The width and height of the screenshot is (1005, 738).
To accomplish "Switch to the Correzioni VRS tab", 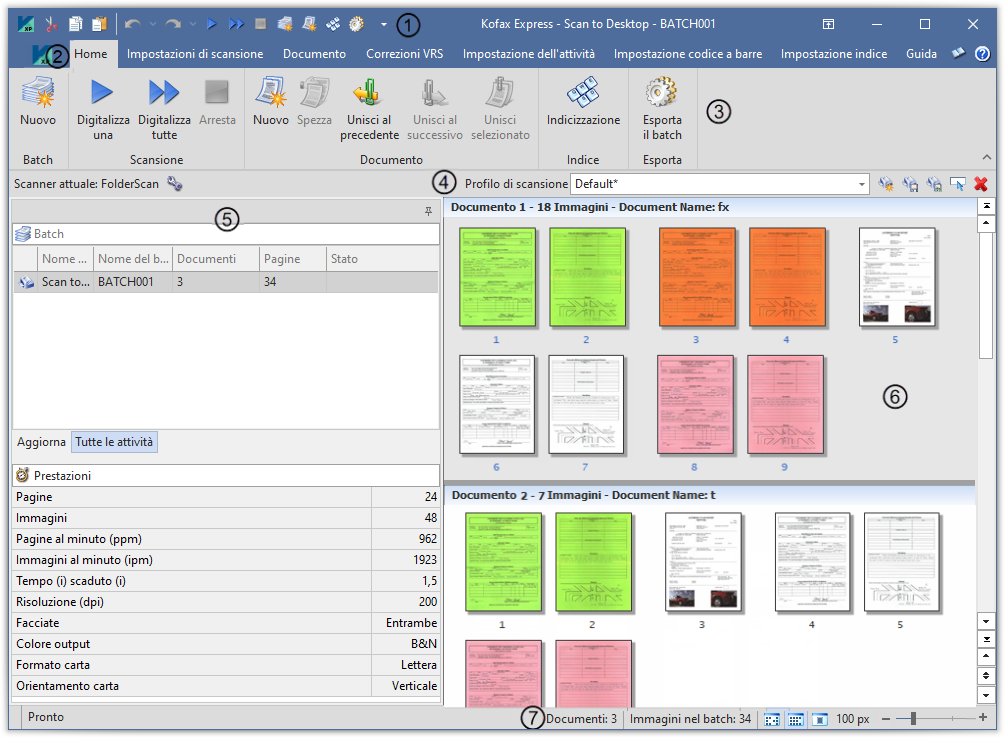I will click(x=404, y=54).
